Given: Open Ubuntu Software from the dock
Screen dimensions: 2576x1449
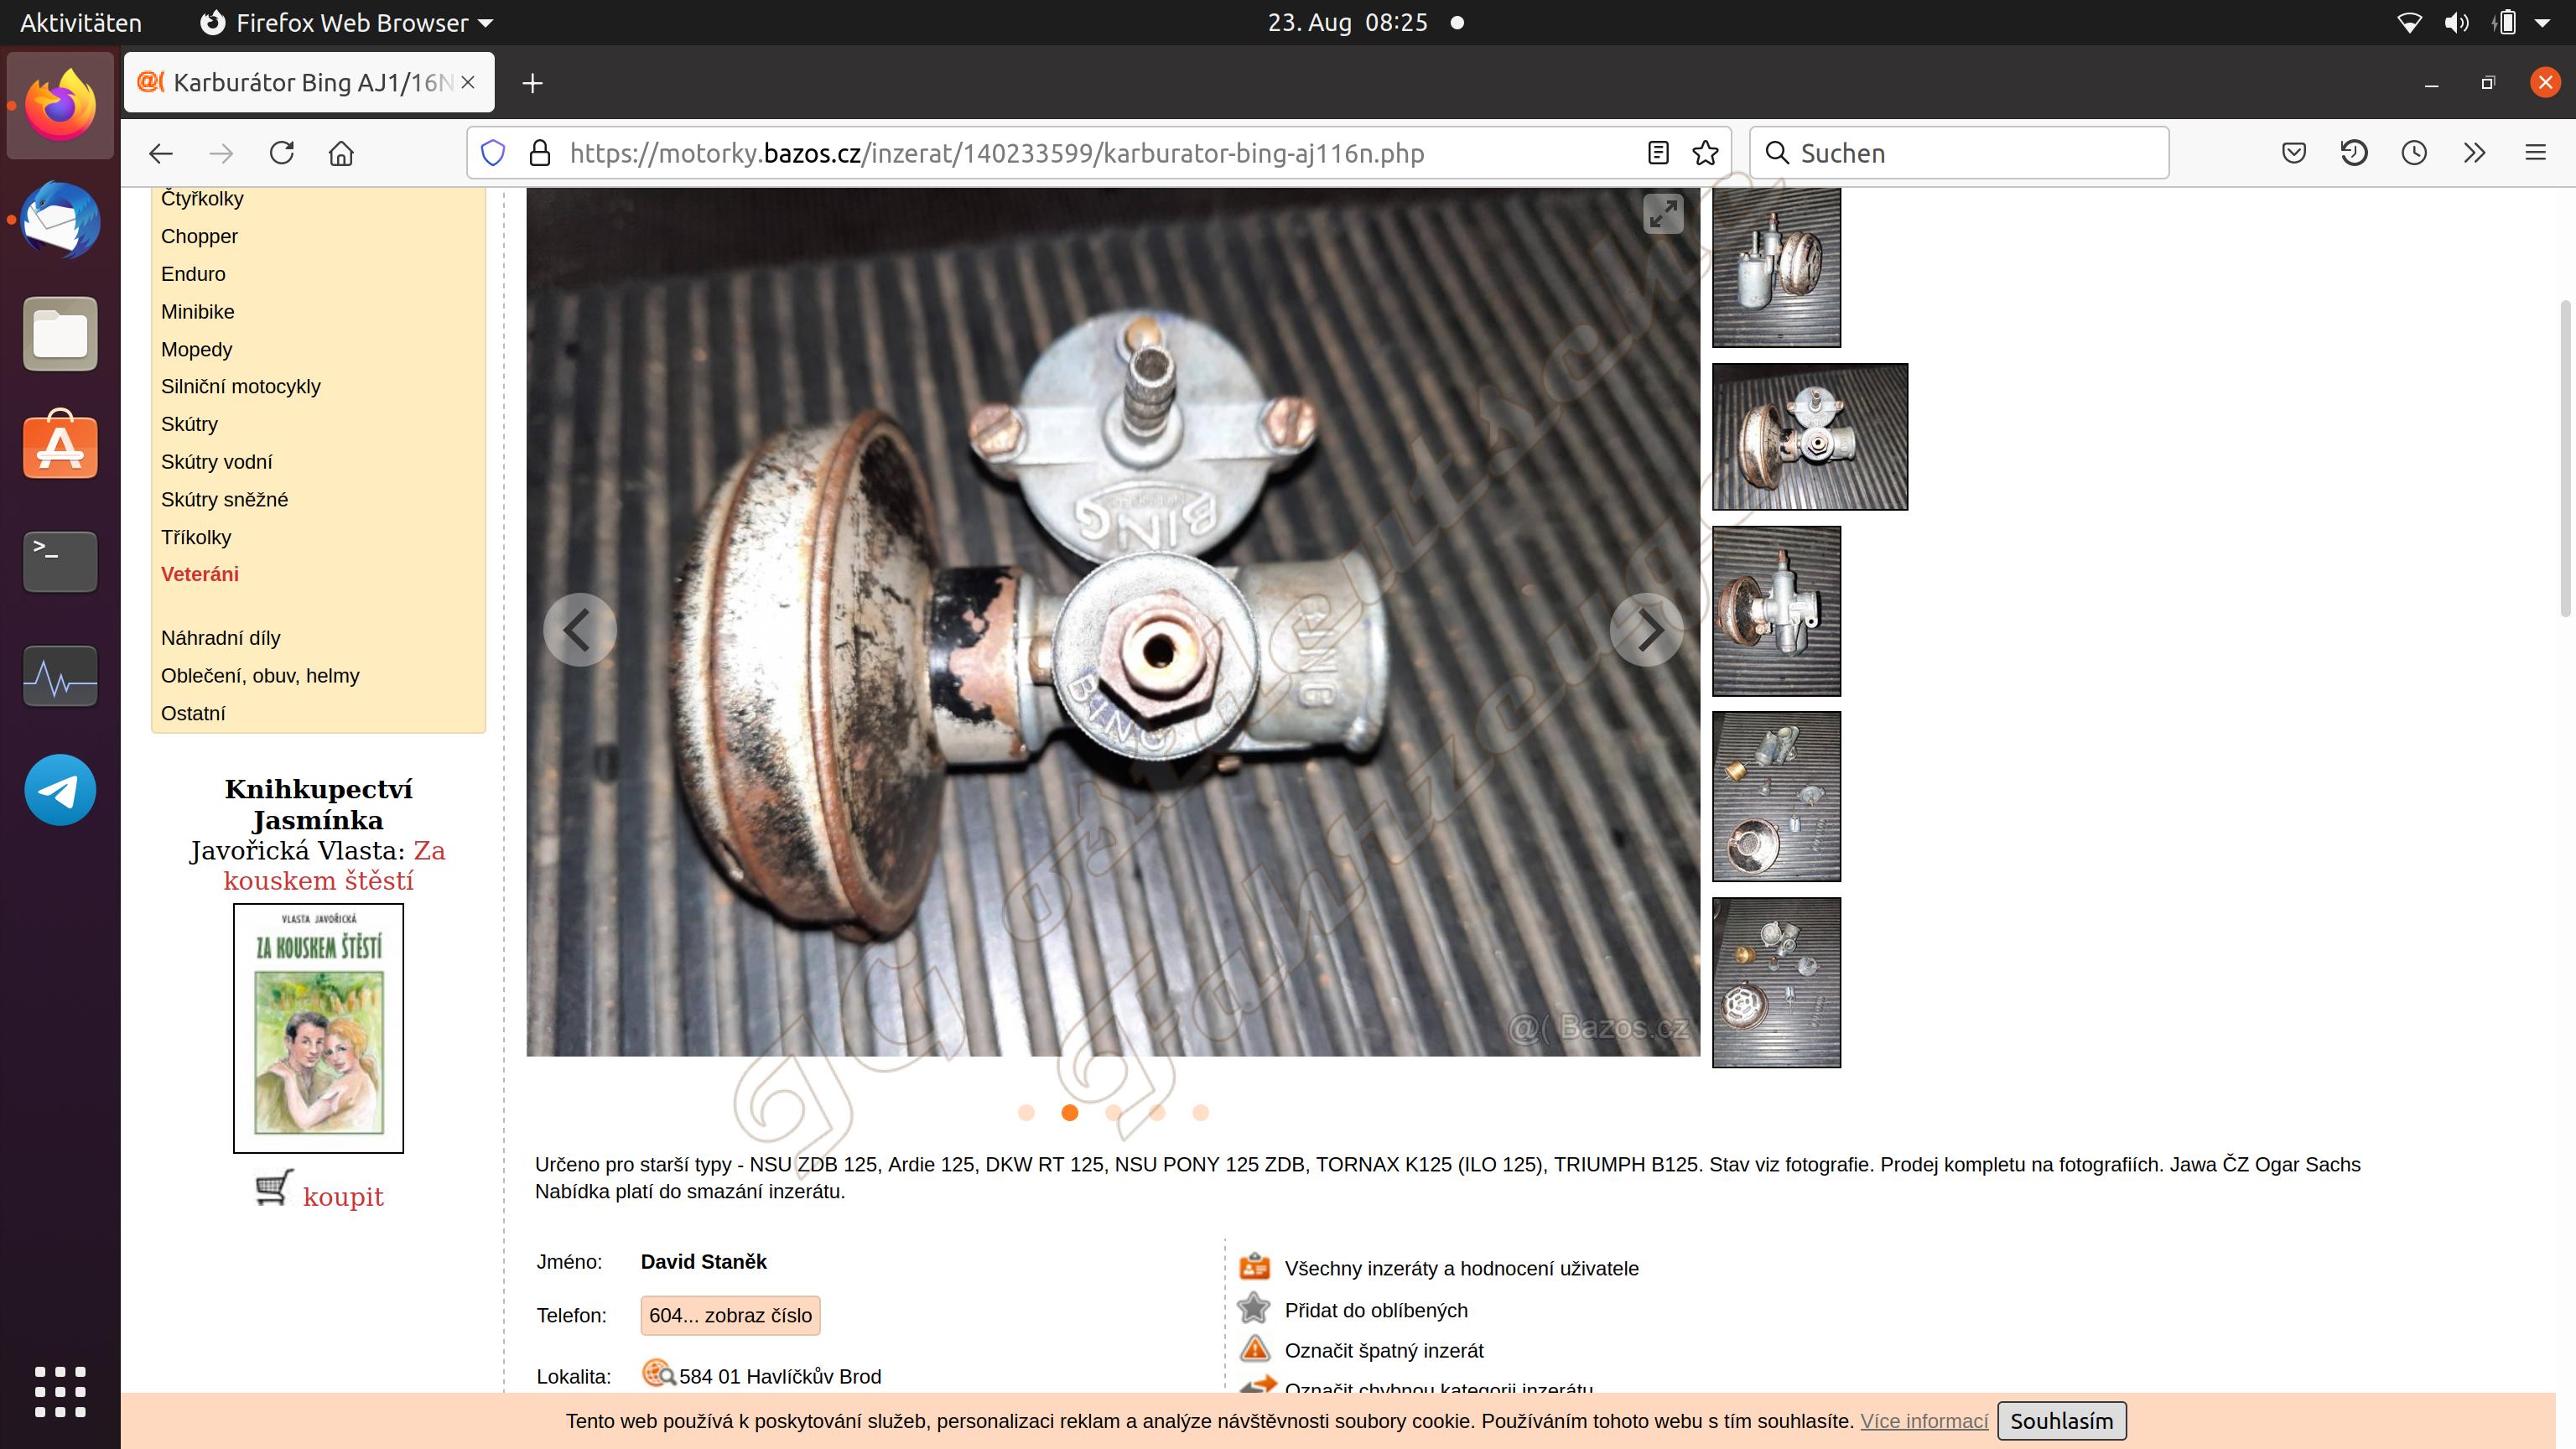Looking at the screenshot, I should [60, 445].
